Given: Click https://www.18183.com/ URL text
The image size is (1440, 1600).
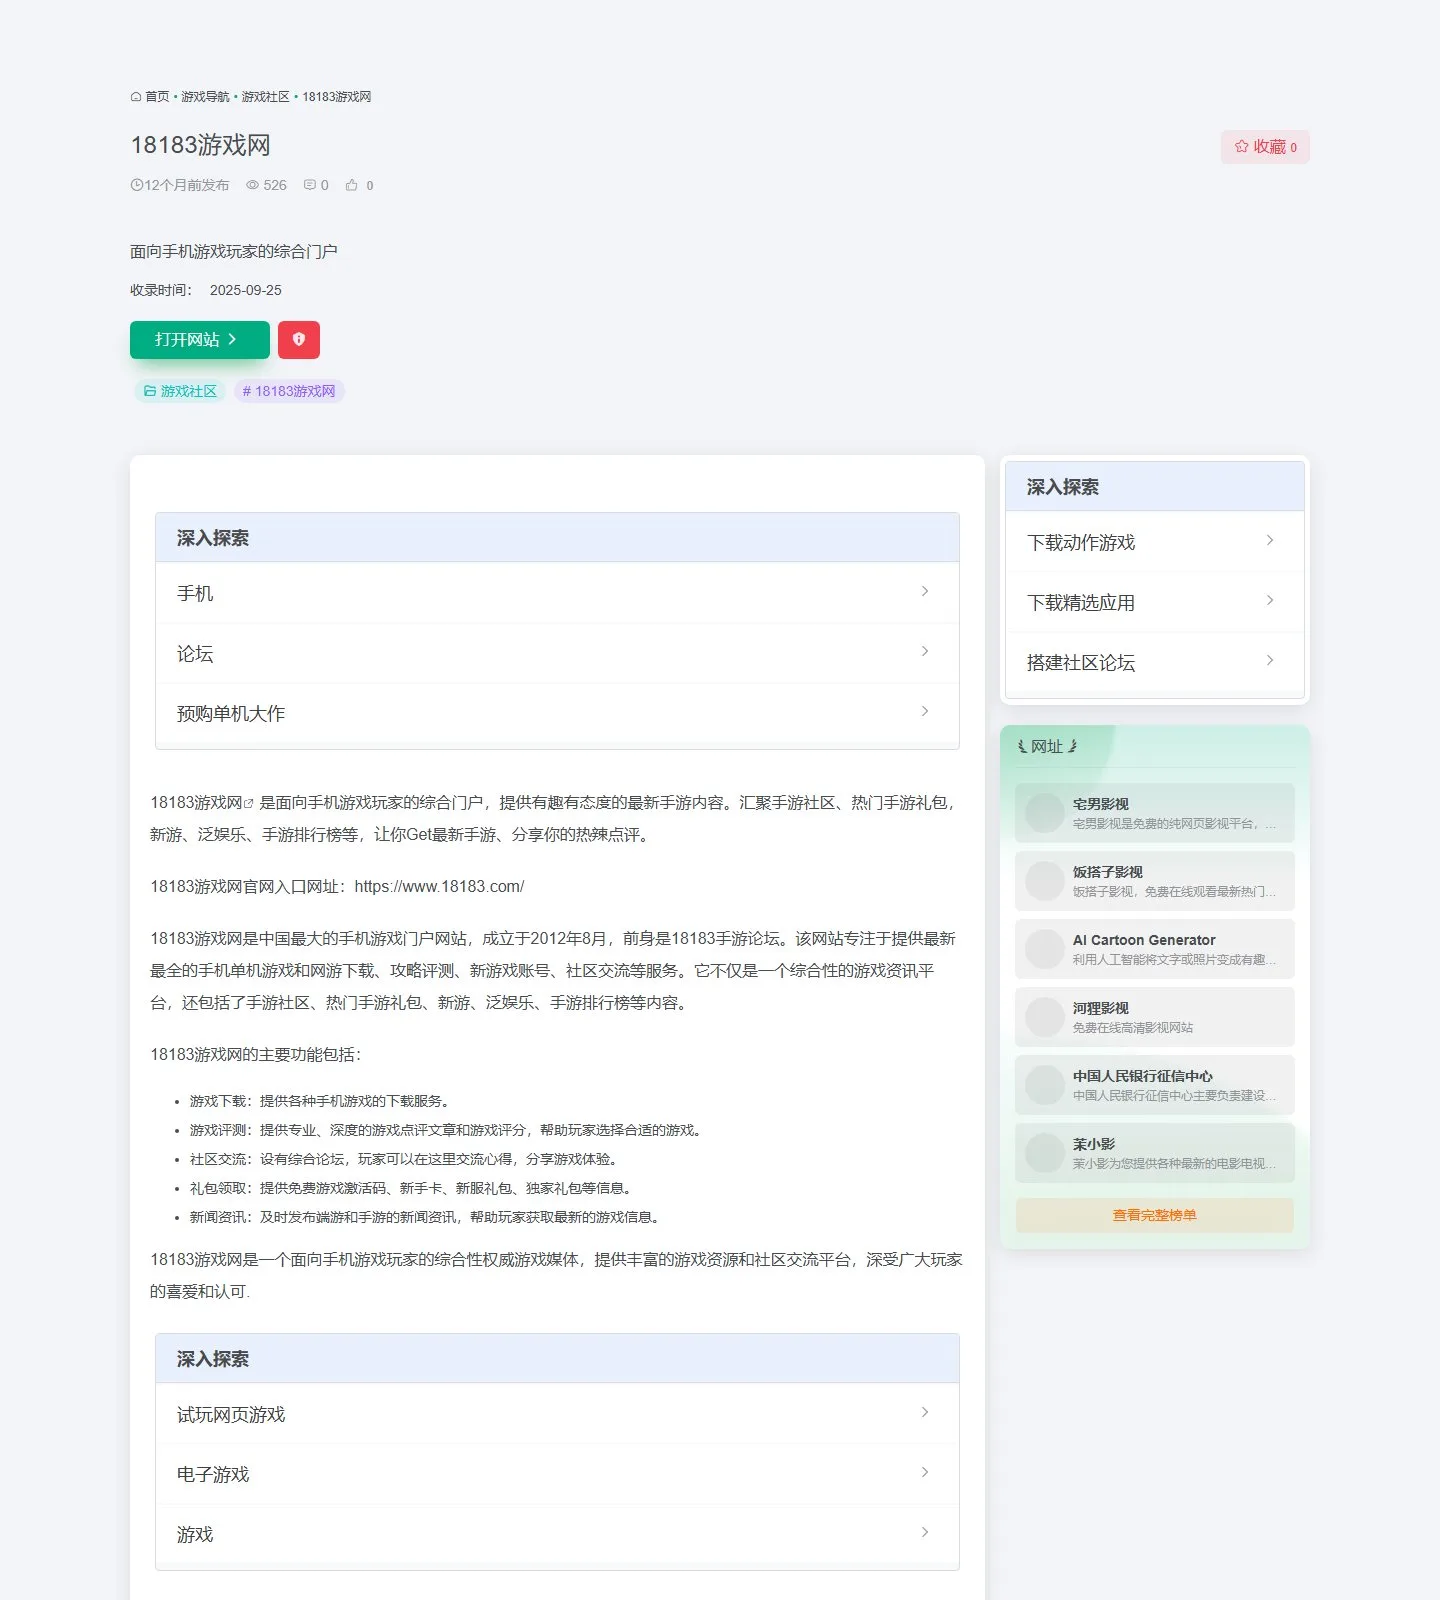Looking at the screenshot, I should coord(439,887).
